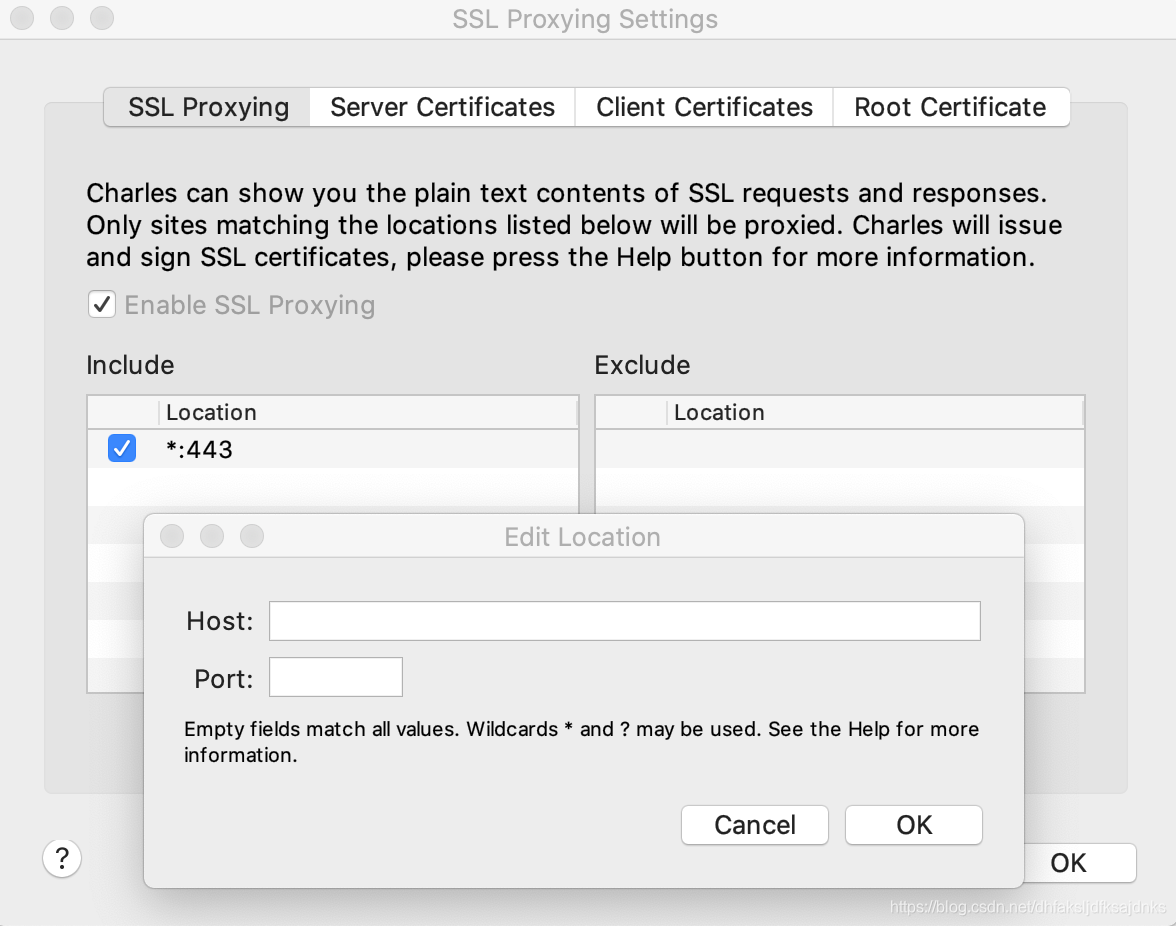
Task: Confirm Edit Location with OK
Action: [914, 825]
